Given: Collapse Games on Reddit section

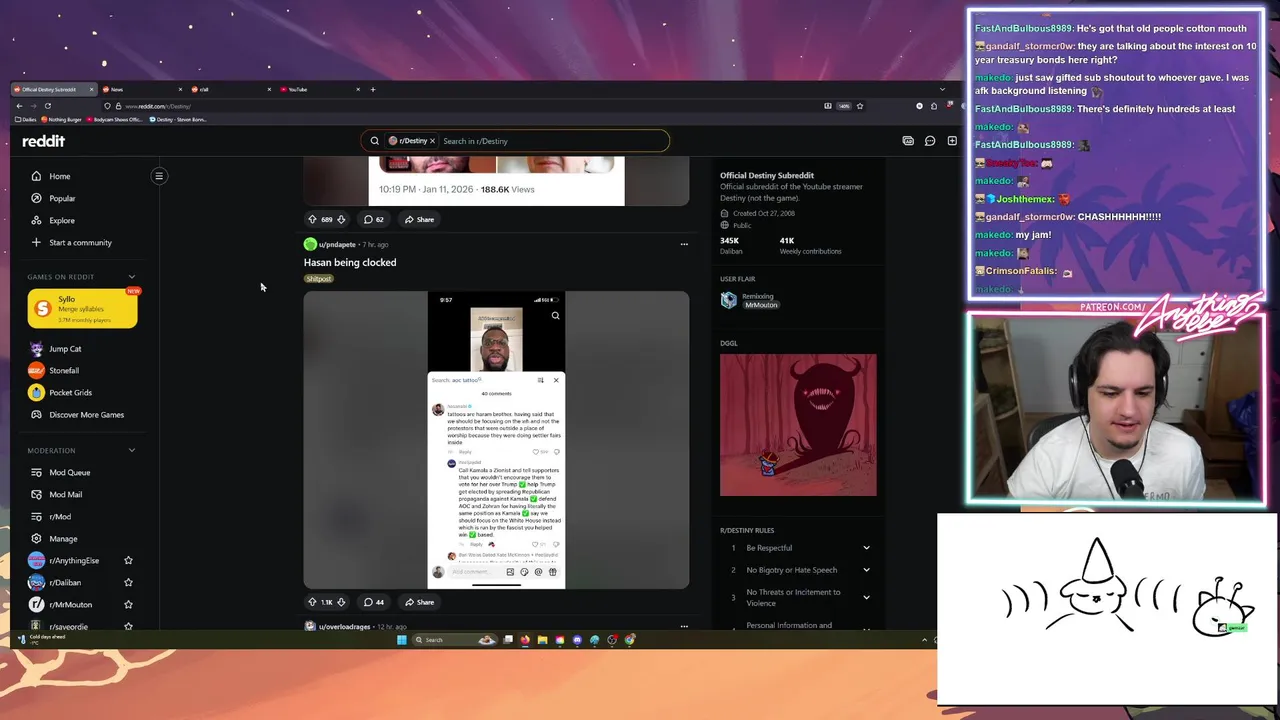Looking at the screenshot, I should pyautogui.click(x=131, y=277).
